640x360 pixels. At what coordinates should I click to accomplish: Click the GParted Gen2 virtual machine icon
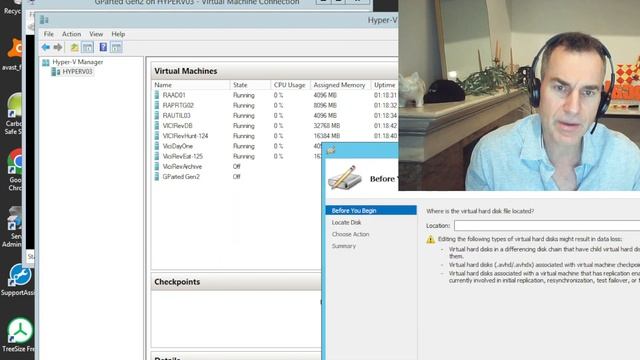(157, 176)
